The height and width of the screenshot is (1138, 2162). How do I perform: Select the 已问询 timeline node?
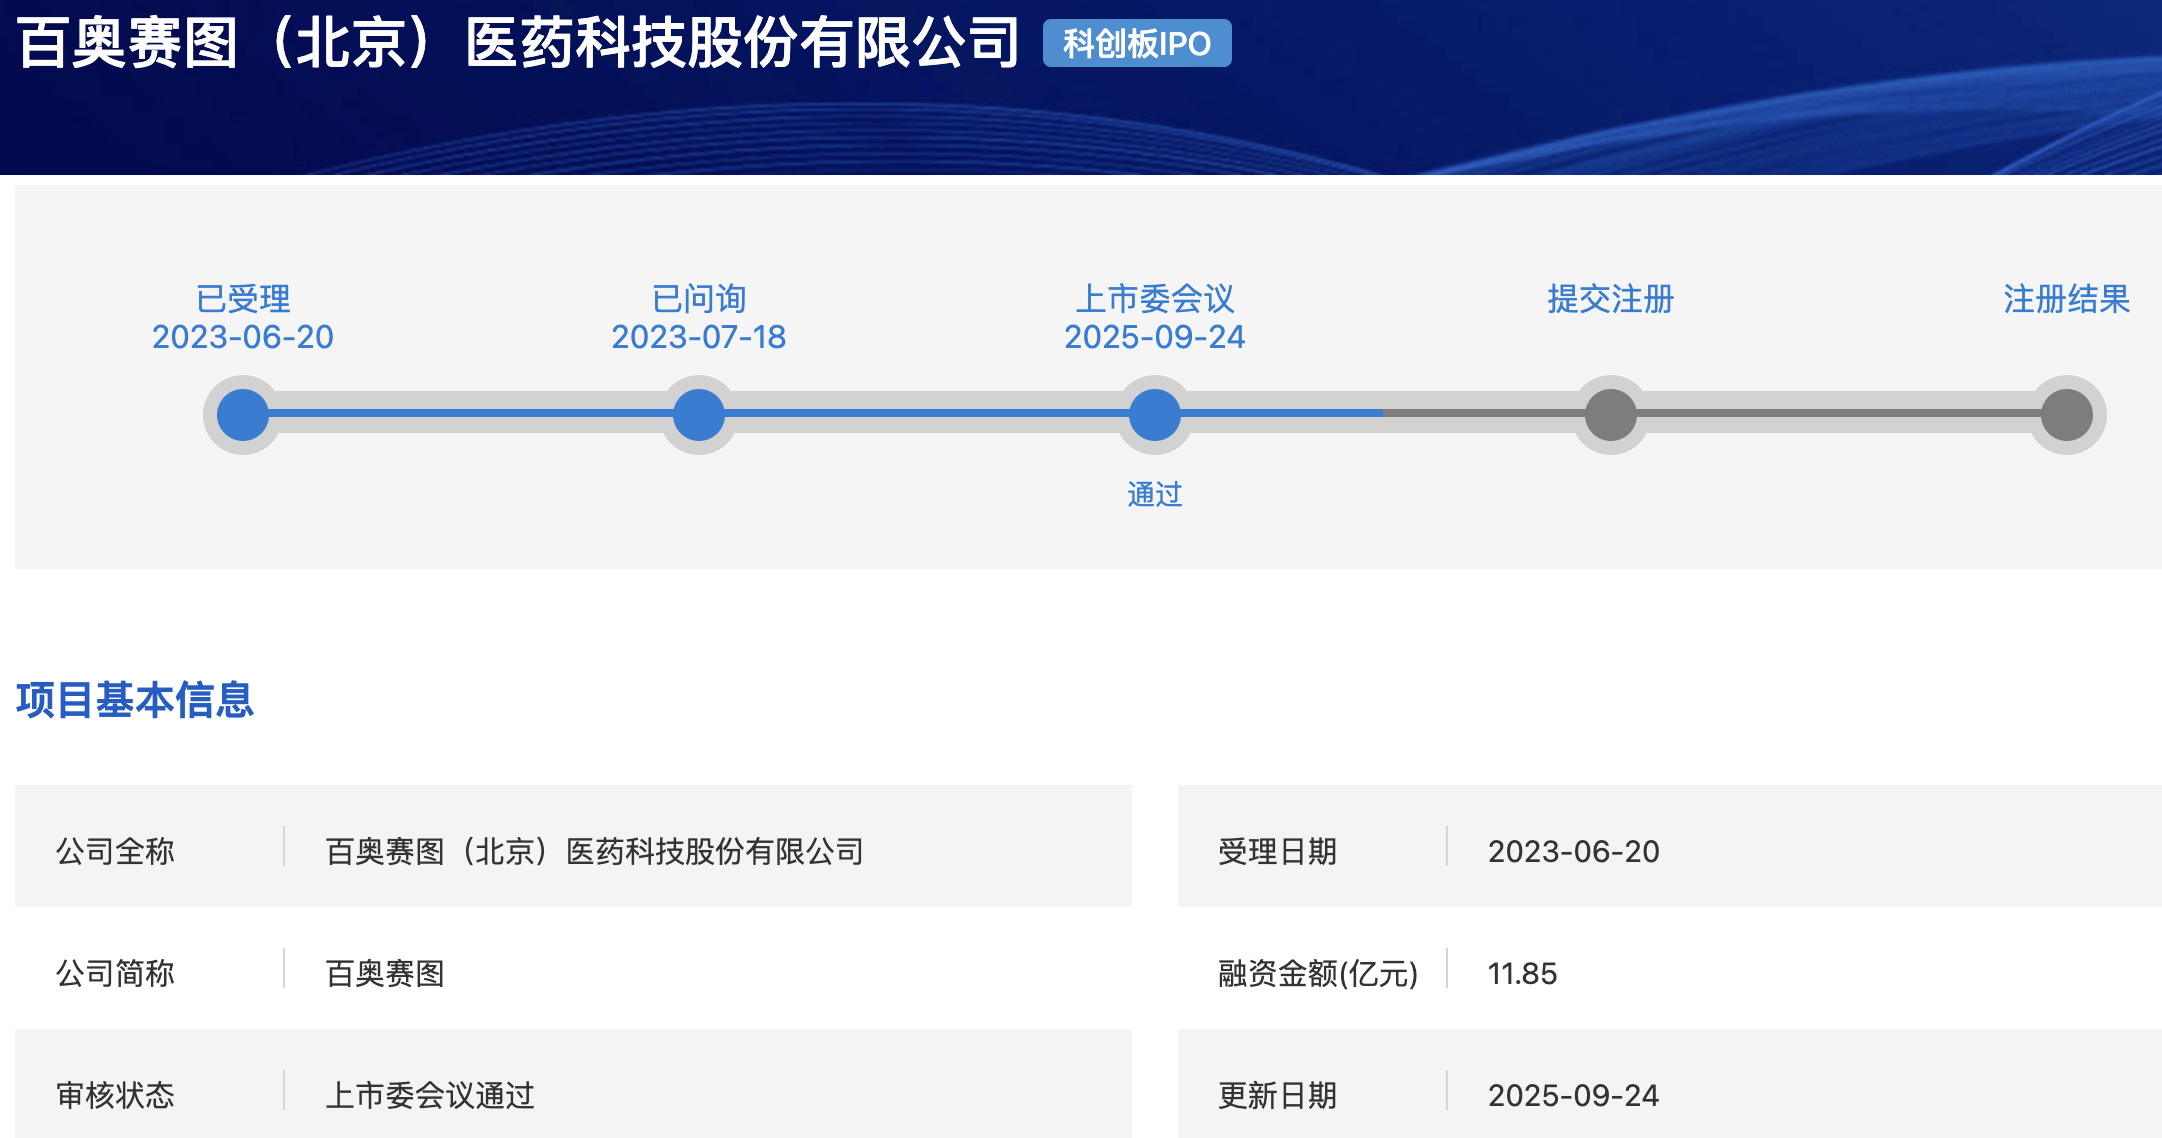[697, 414]
